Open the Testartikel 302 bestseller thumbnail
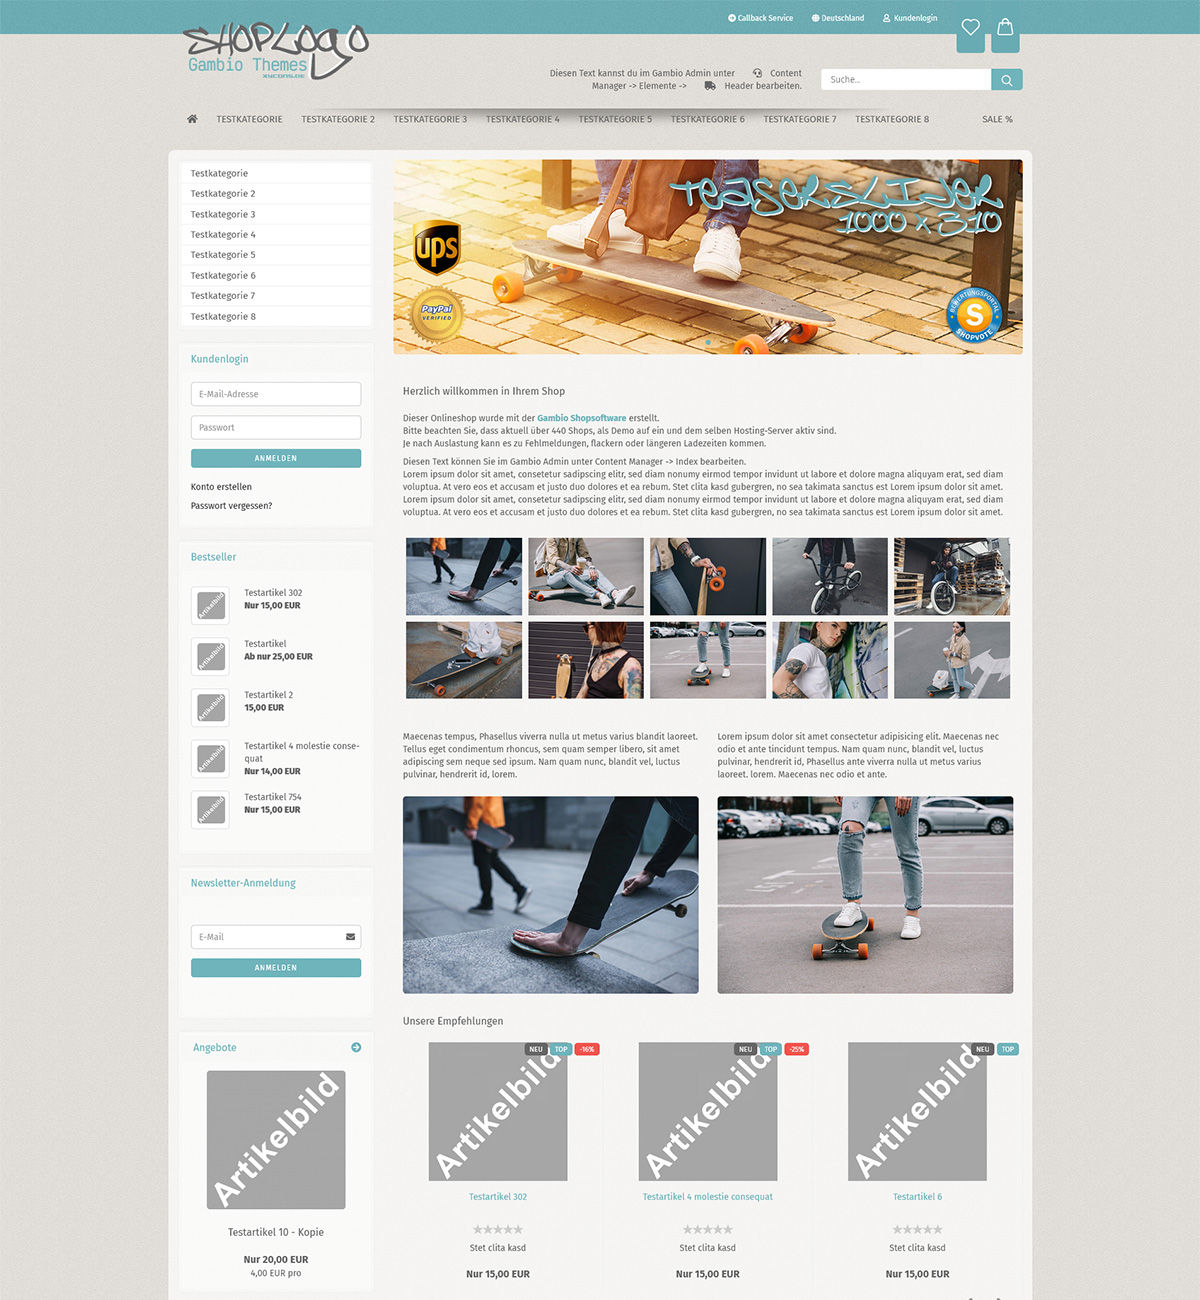 click(211, 605)
